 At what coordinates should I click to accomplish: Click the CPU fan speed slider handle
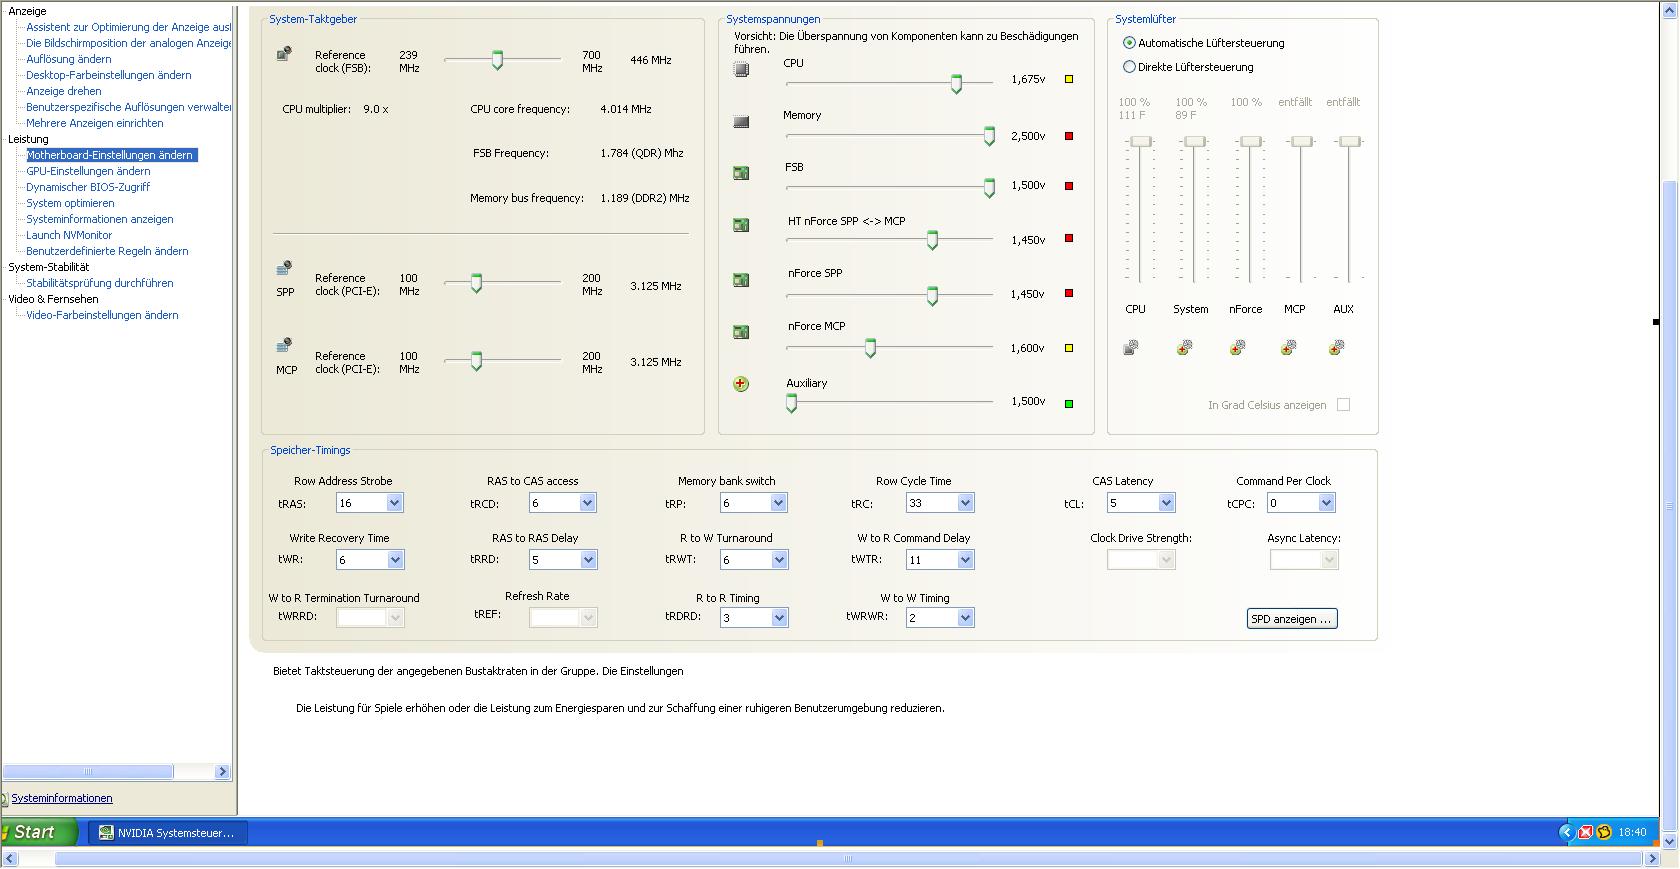tap(1141, 141)
